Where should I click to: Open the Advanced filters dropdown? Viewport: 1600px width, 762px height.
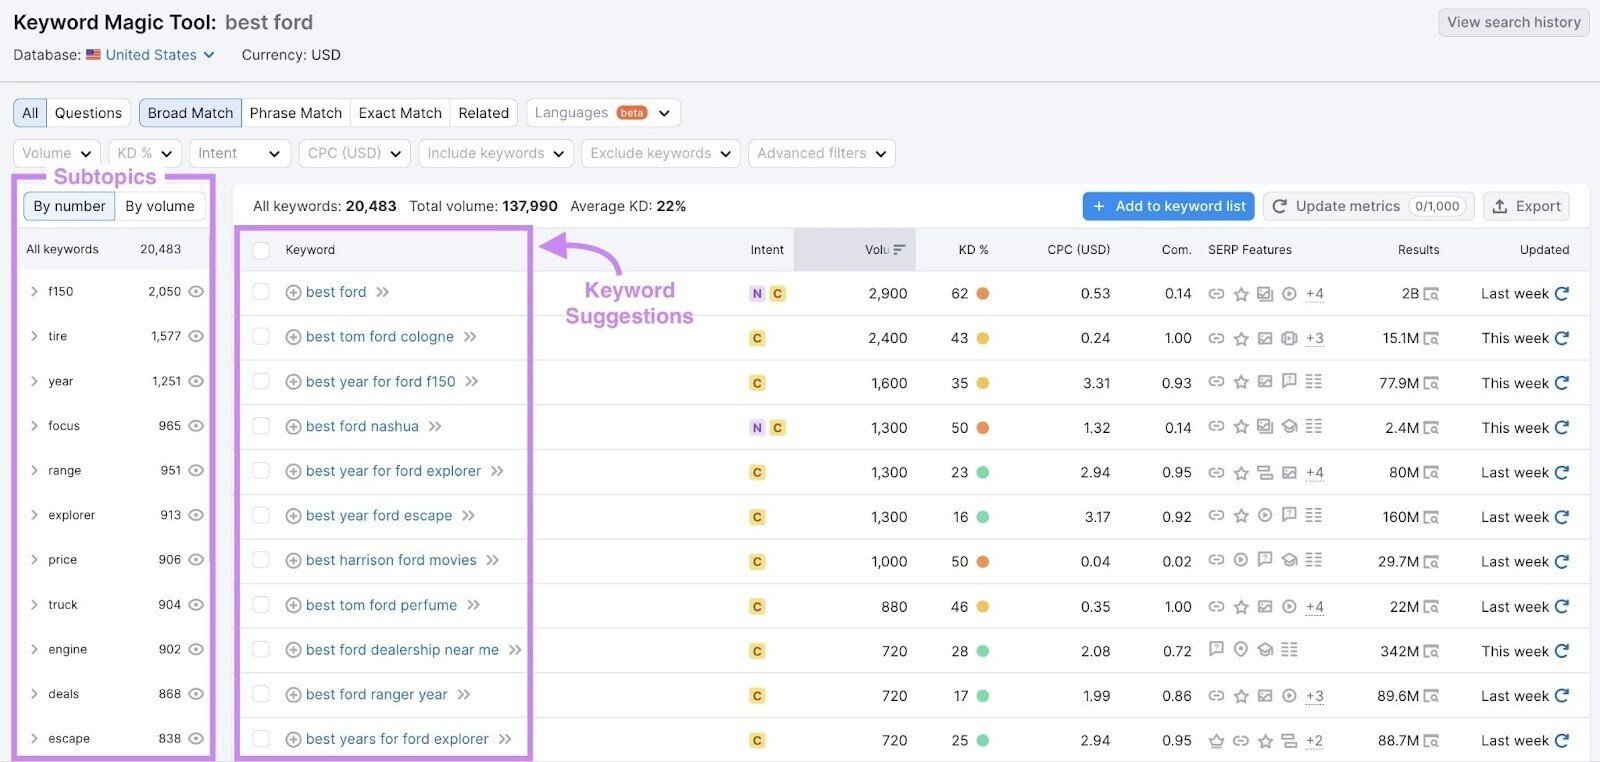[822, 153]
